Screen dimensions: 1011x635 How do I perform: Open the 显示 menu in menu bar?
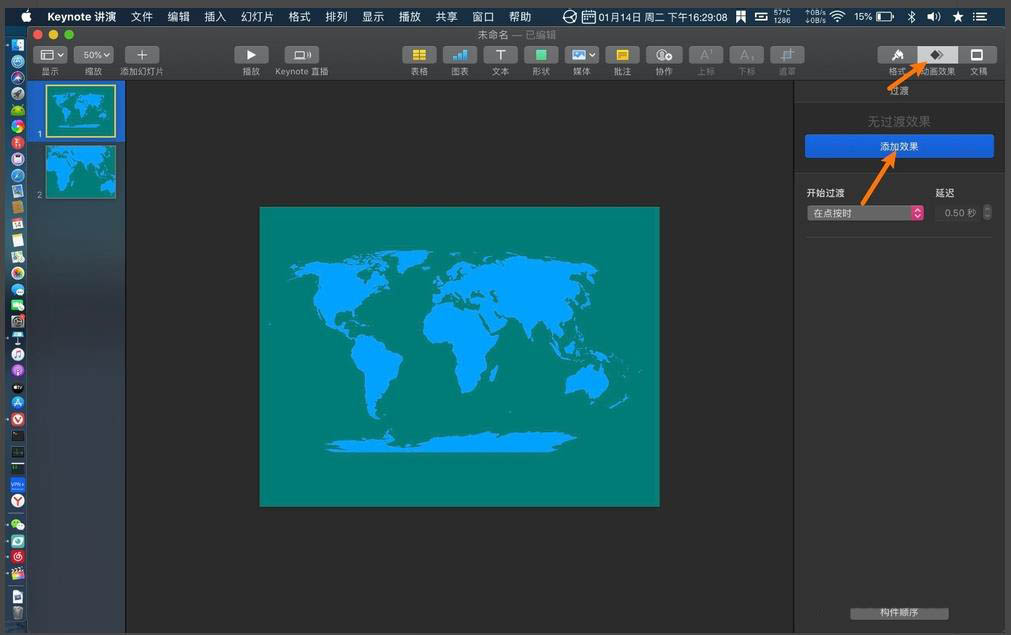coord(373,17)
